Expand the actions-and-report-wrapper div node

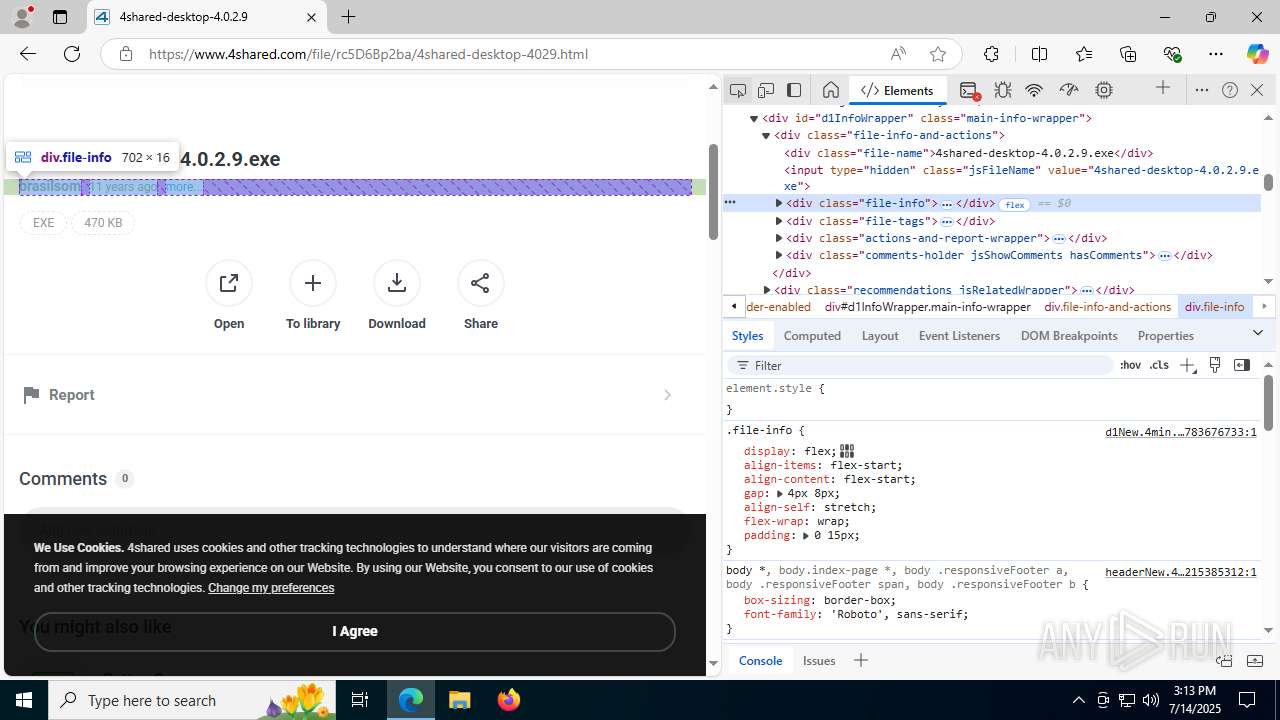(x=779, y=238)
